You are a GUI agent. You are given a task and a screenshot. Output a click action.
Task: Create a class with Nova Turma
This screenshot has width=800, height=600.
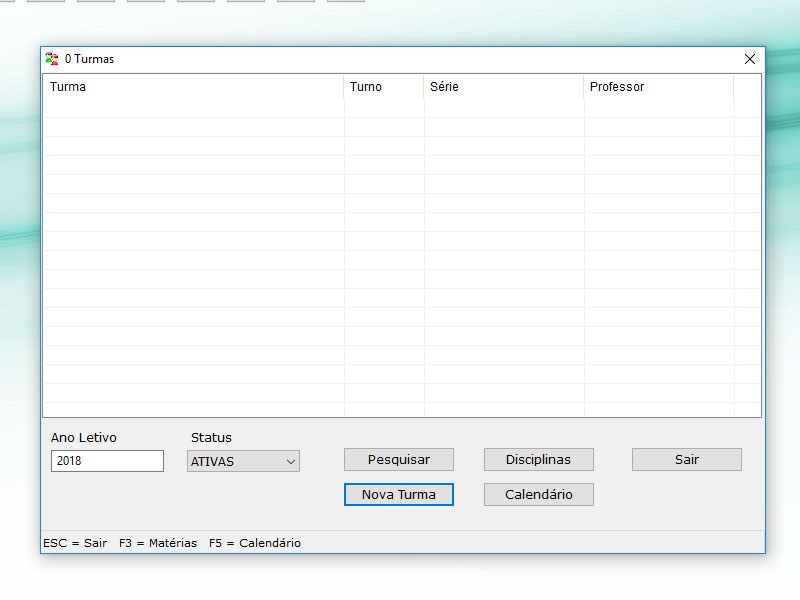398,495
